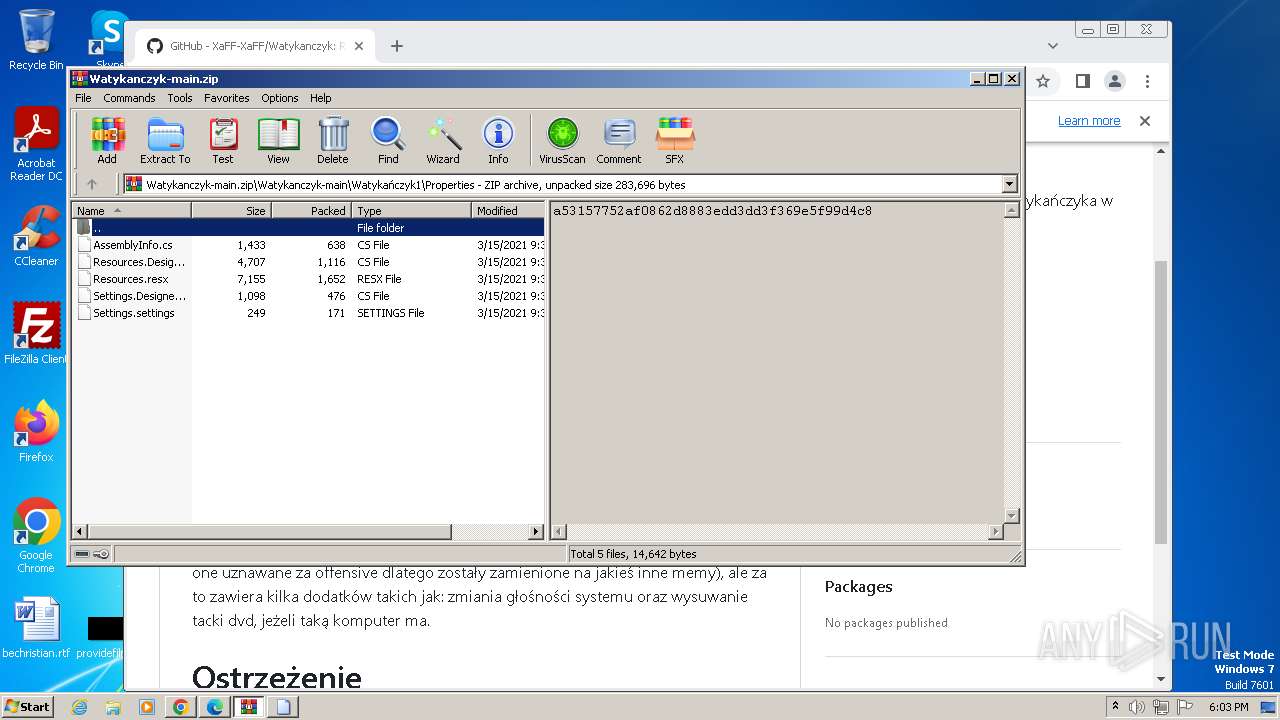Dismiss the Chrome notification bar
This screenshot has height=720, width=1280.
coord(1145,121)
